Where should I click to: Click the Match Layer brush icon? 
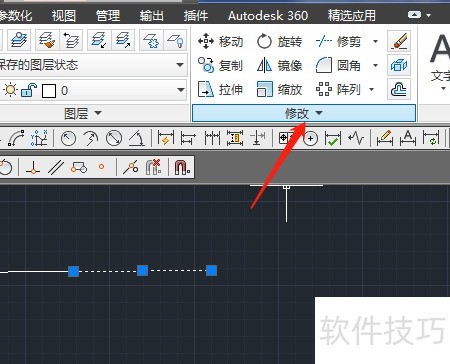coord(47,40)
